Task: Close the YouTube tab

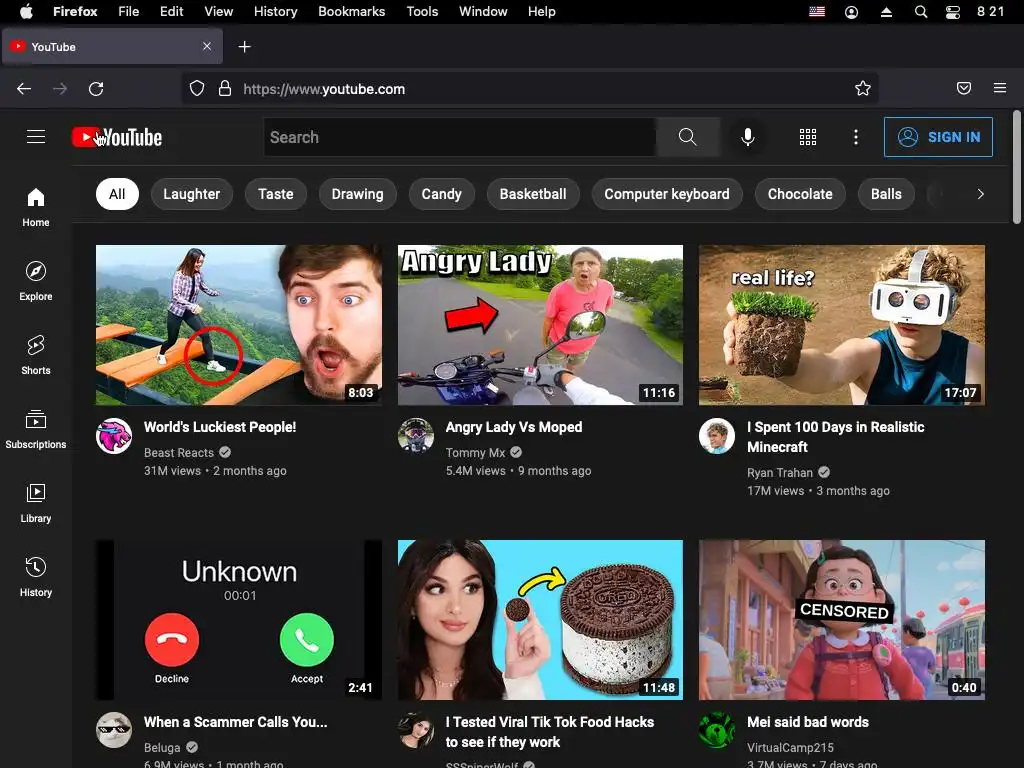Action: [207, 46]
